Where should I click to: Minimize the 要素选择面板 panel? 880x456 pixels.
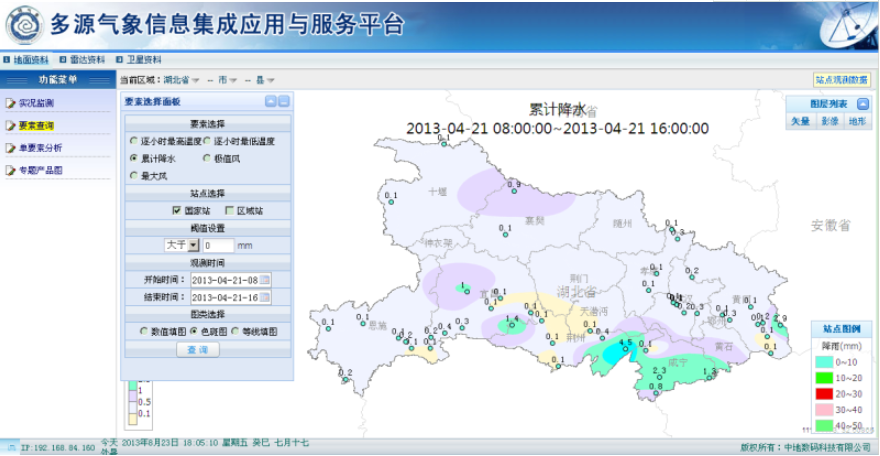270,102
